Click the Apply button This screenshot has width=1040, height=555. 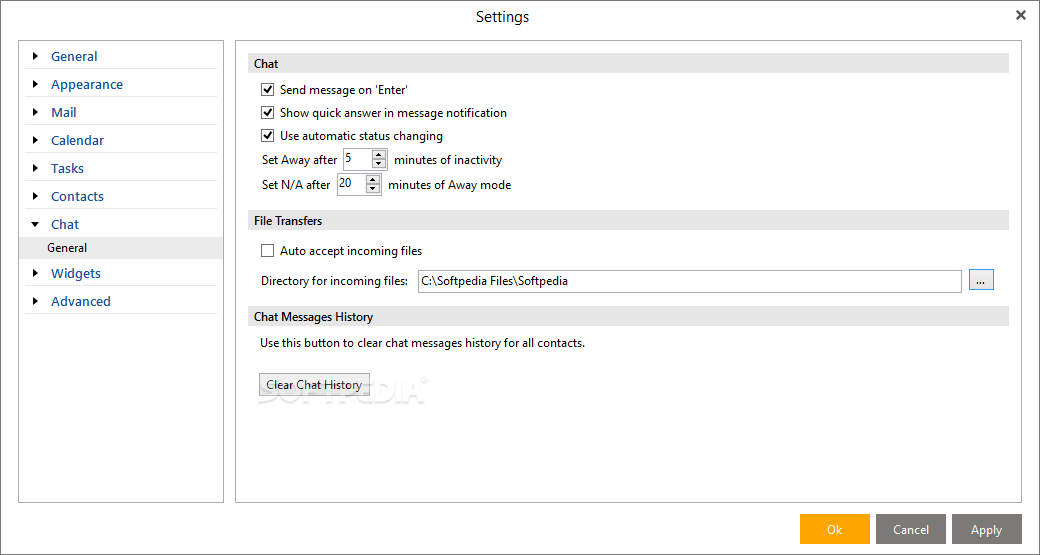point(986,529)
